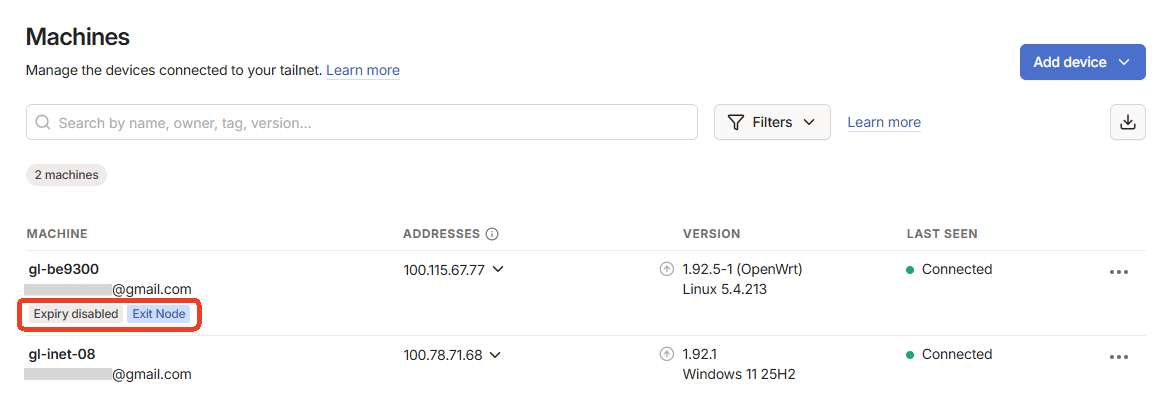Click owner email under gl-inet-08

pyautogui.click(x=108, y=374)
